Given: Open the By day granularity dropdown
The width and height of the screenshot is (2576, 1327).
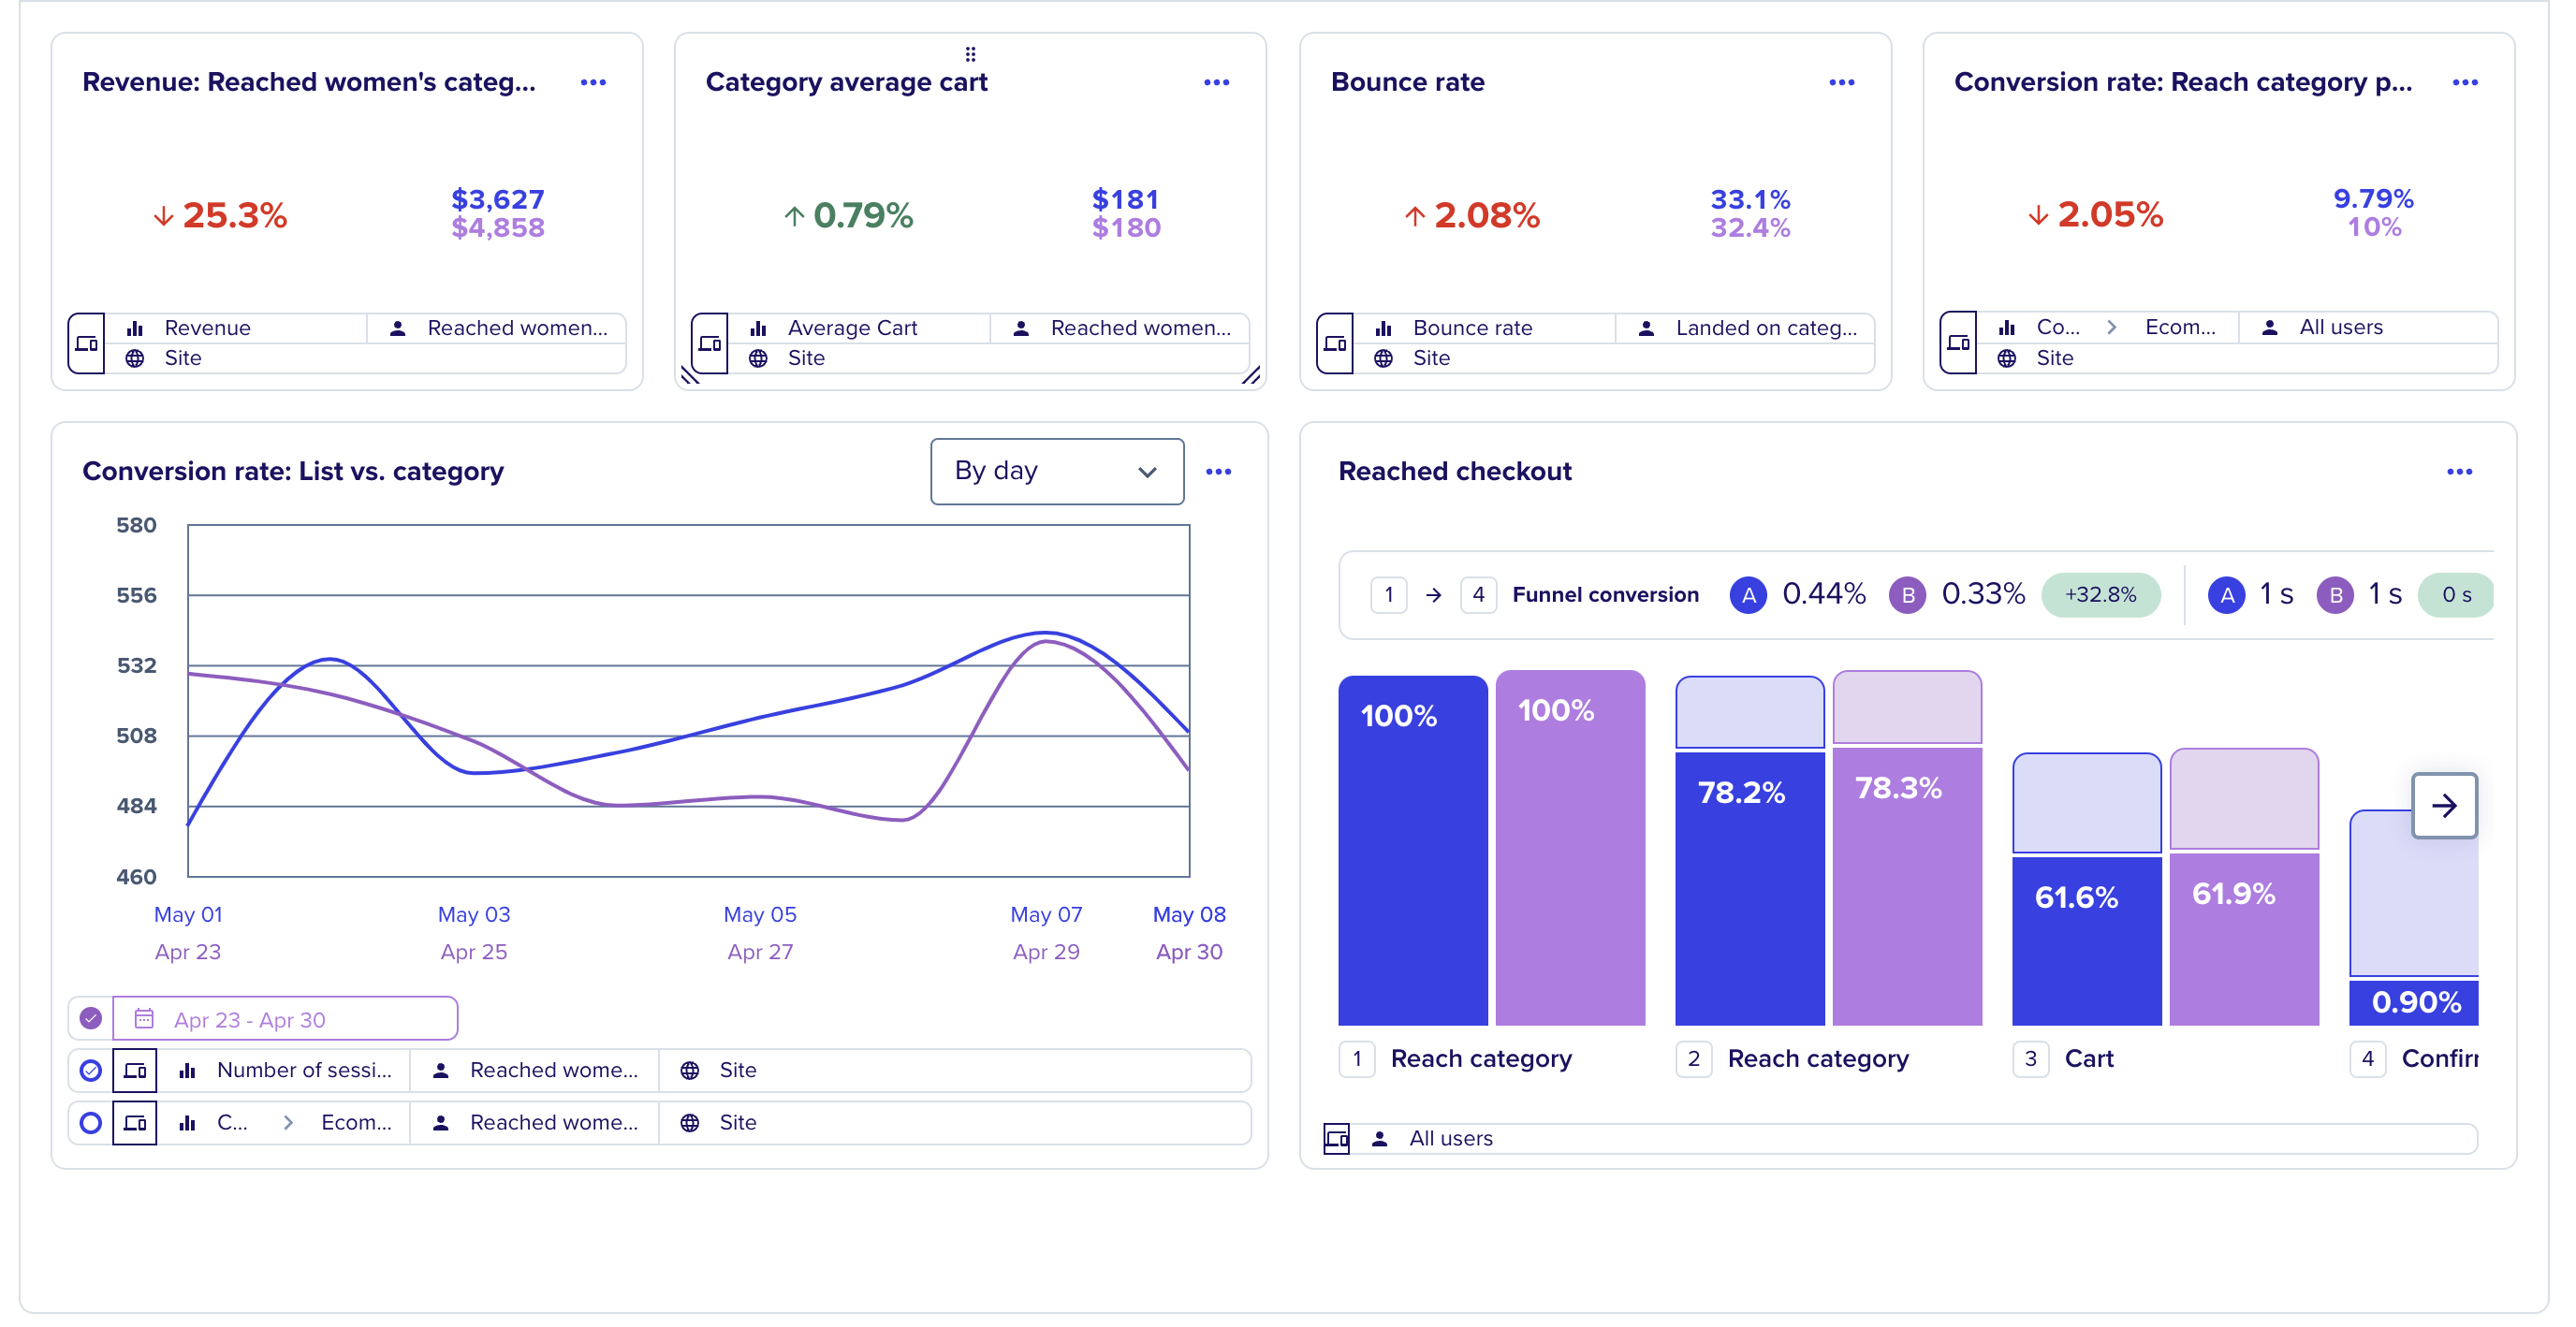Looking at the screenshot, I should click(x=1057, y=471).
